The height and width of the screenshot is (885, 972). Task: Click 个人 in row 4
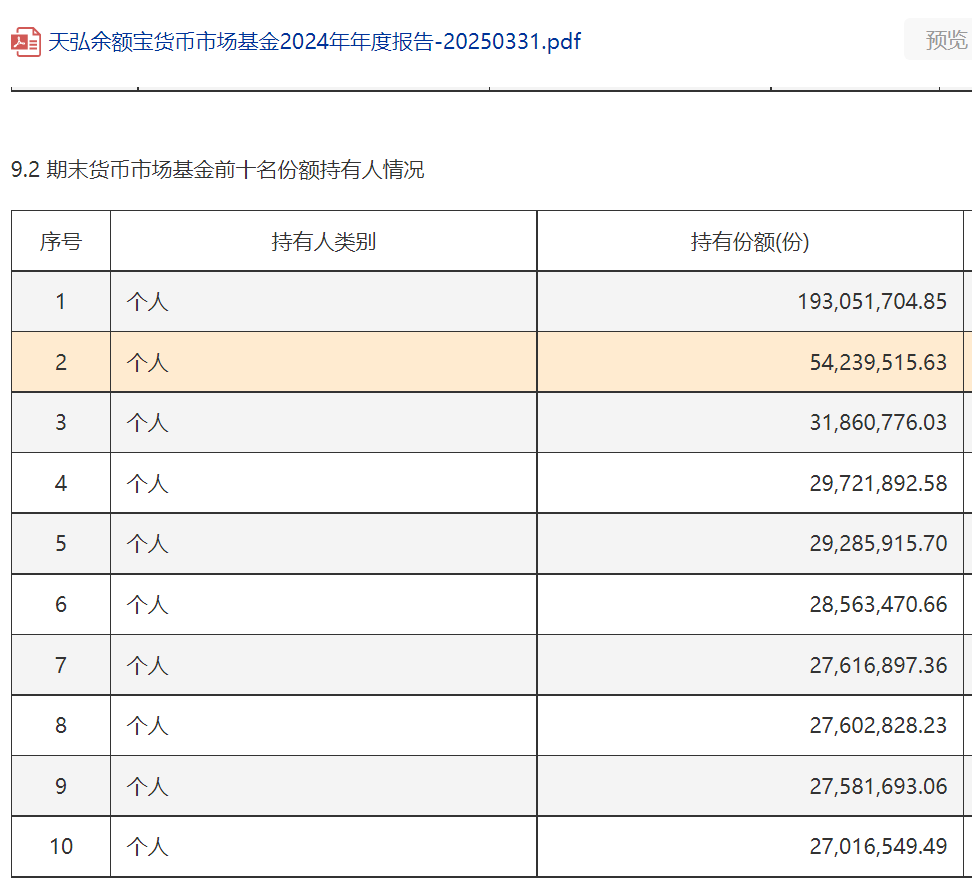coord(148,483)
